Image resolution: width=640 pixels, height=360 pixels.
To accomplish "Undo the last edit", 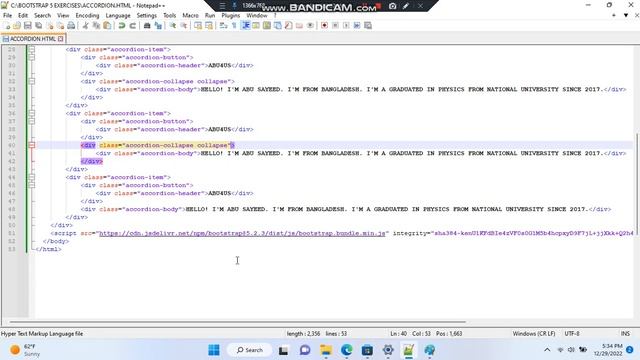I will click(x=122, y=26).
